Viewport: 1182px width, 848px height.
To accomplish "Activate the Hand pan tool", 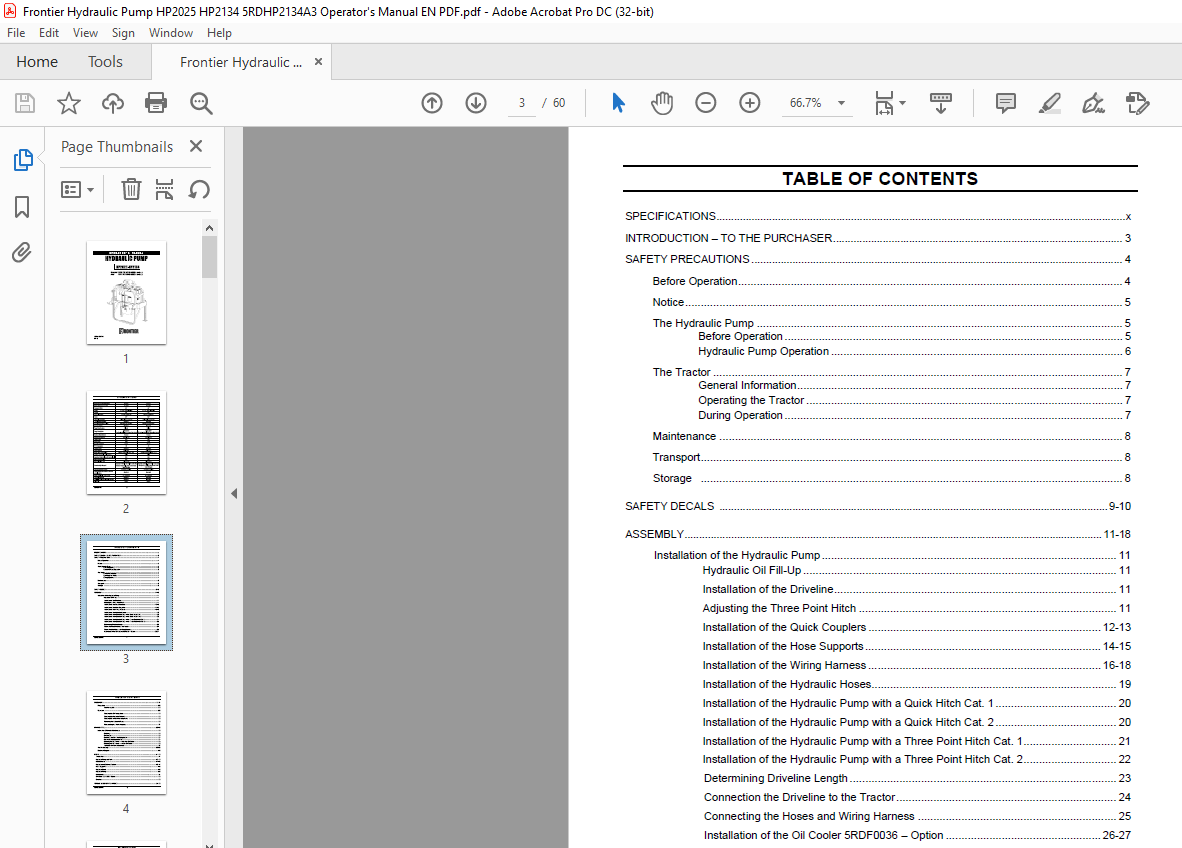I will [662, 103].
